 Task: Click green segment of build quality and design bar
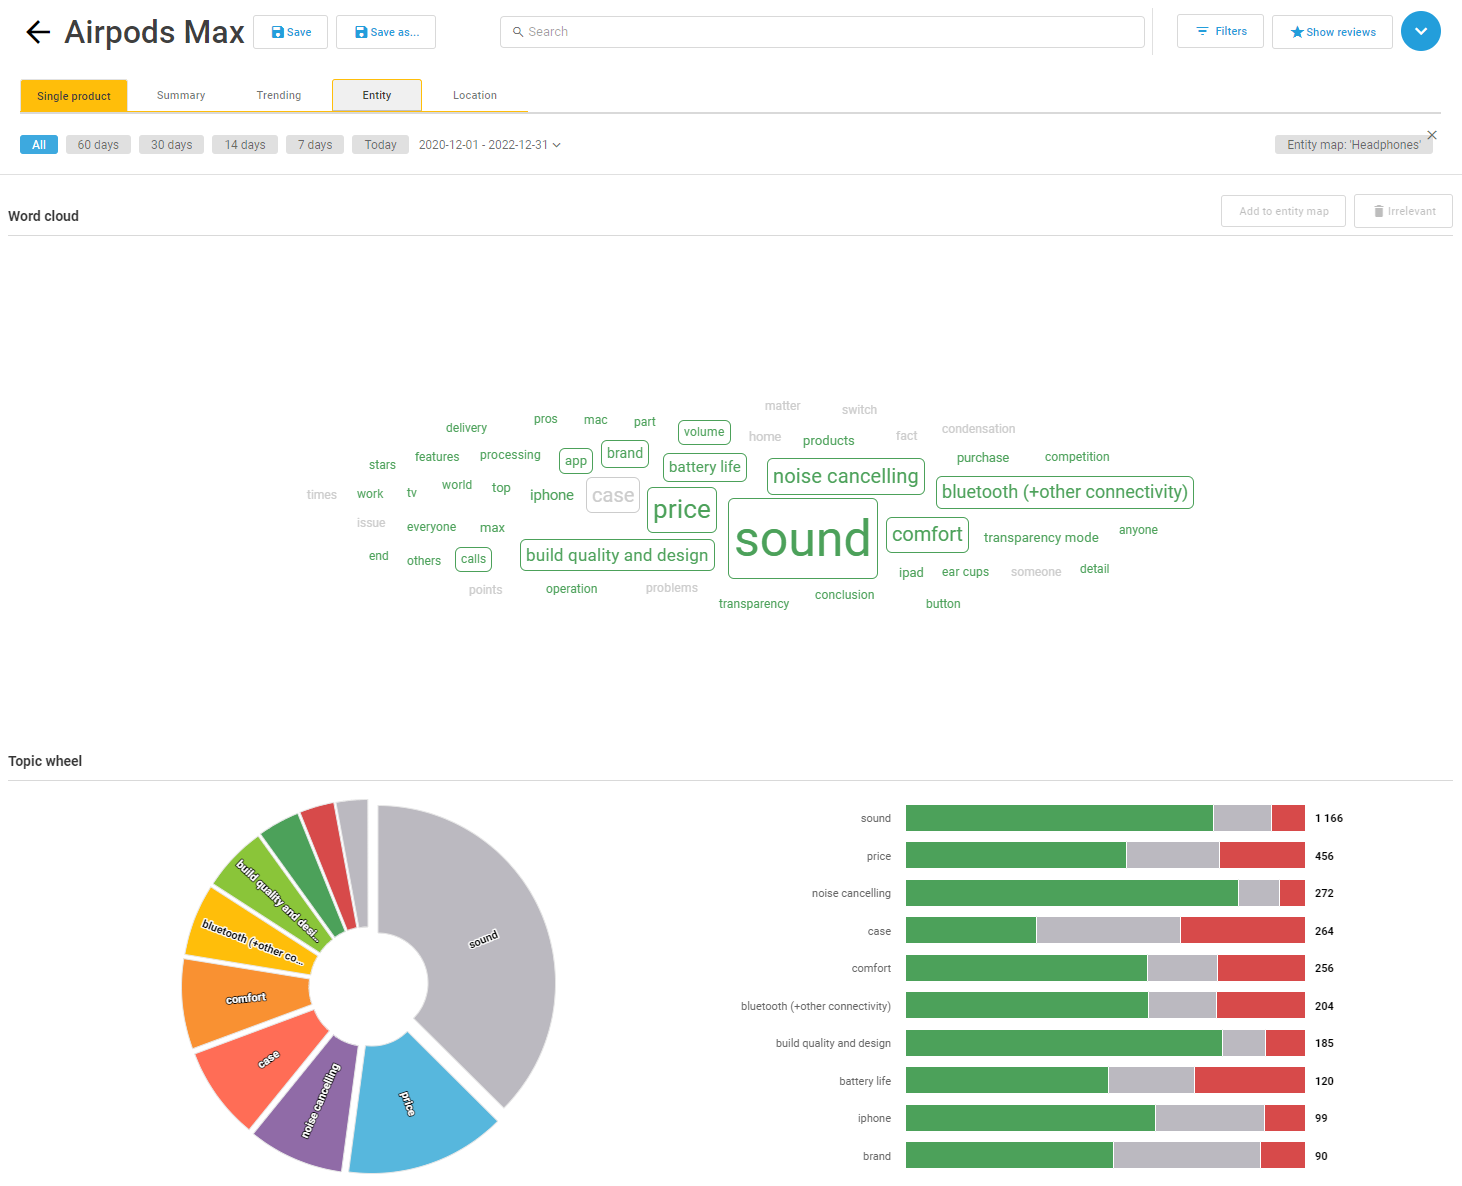coord(1064,1043)
